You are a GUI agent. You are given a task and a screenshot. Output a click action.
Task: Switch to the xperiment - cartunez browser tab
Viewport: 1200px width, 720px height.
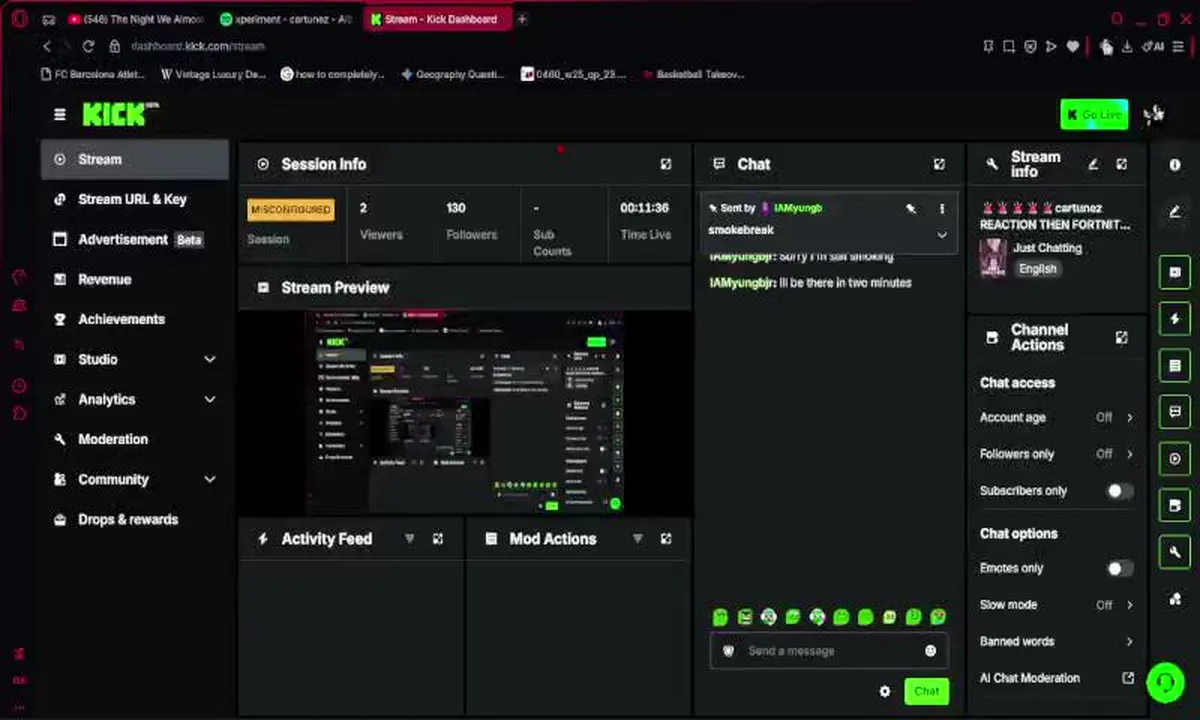pyautogui.click(x=285, y=19)
